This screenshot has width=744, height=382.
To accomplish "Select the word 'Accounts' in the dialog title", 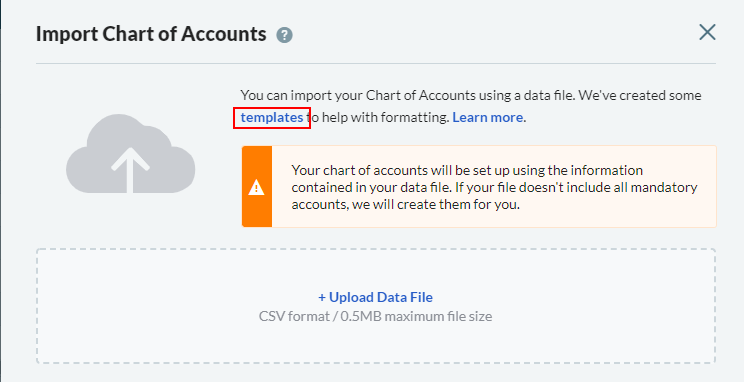I will point(223,34).
